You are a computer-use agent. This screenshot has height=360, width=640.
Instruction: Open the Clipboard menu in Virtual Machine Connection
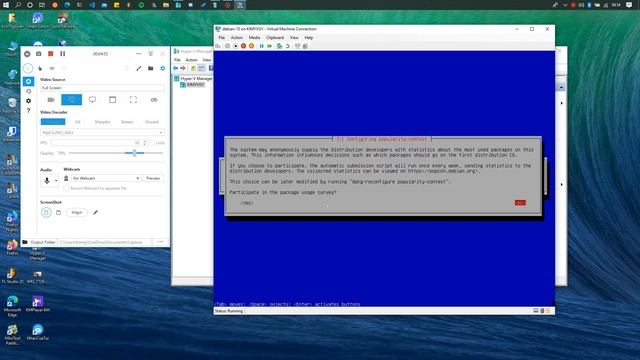275,38
